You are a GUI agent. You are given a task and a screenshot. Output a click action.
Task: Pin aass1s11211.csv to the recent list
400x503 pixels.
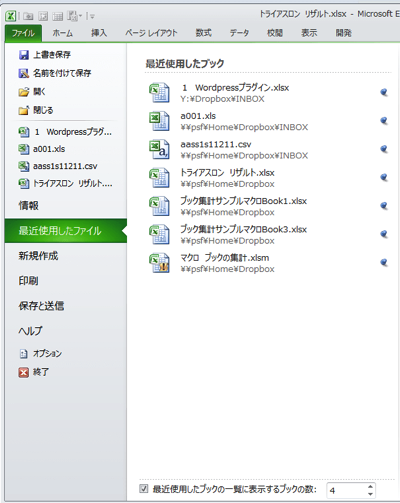pos(384,149)
